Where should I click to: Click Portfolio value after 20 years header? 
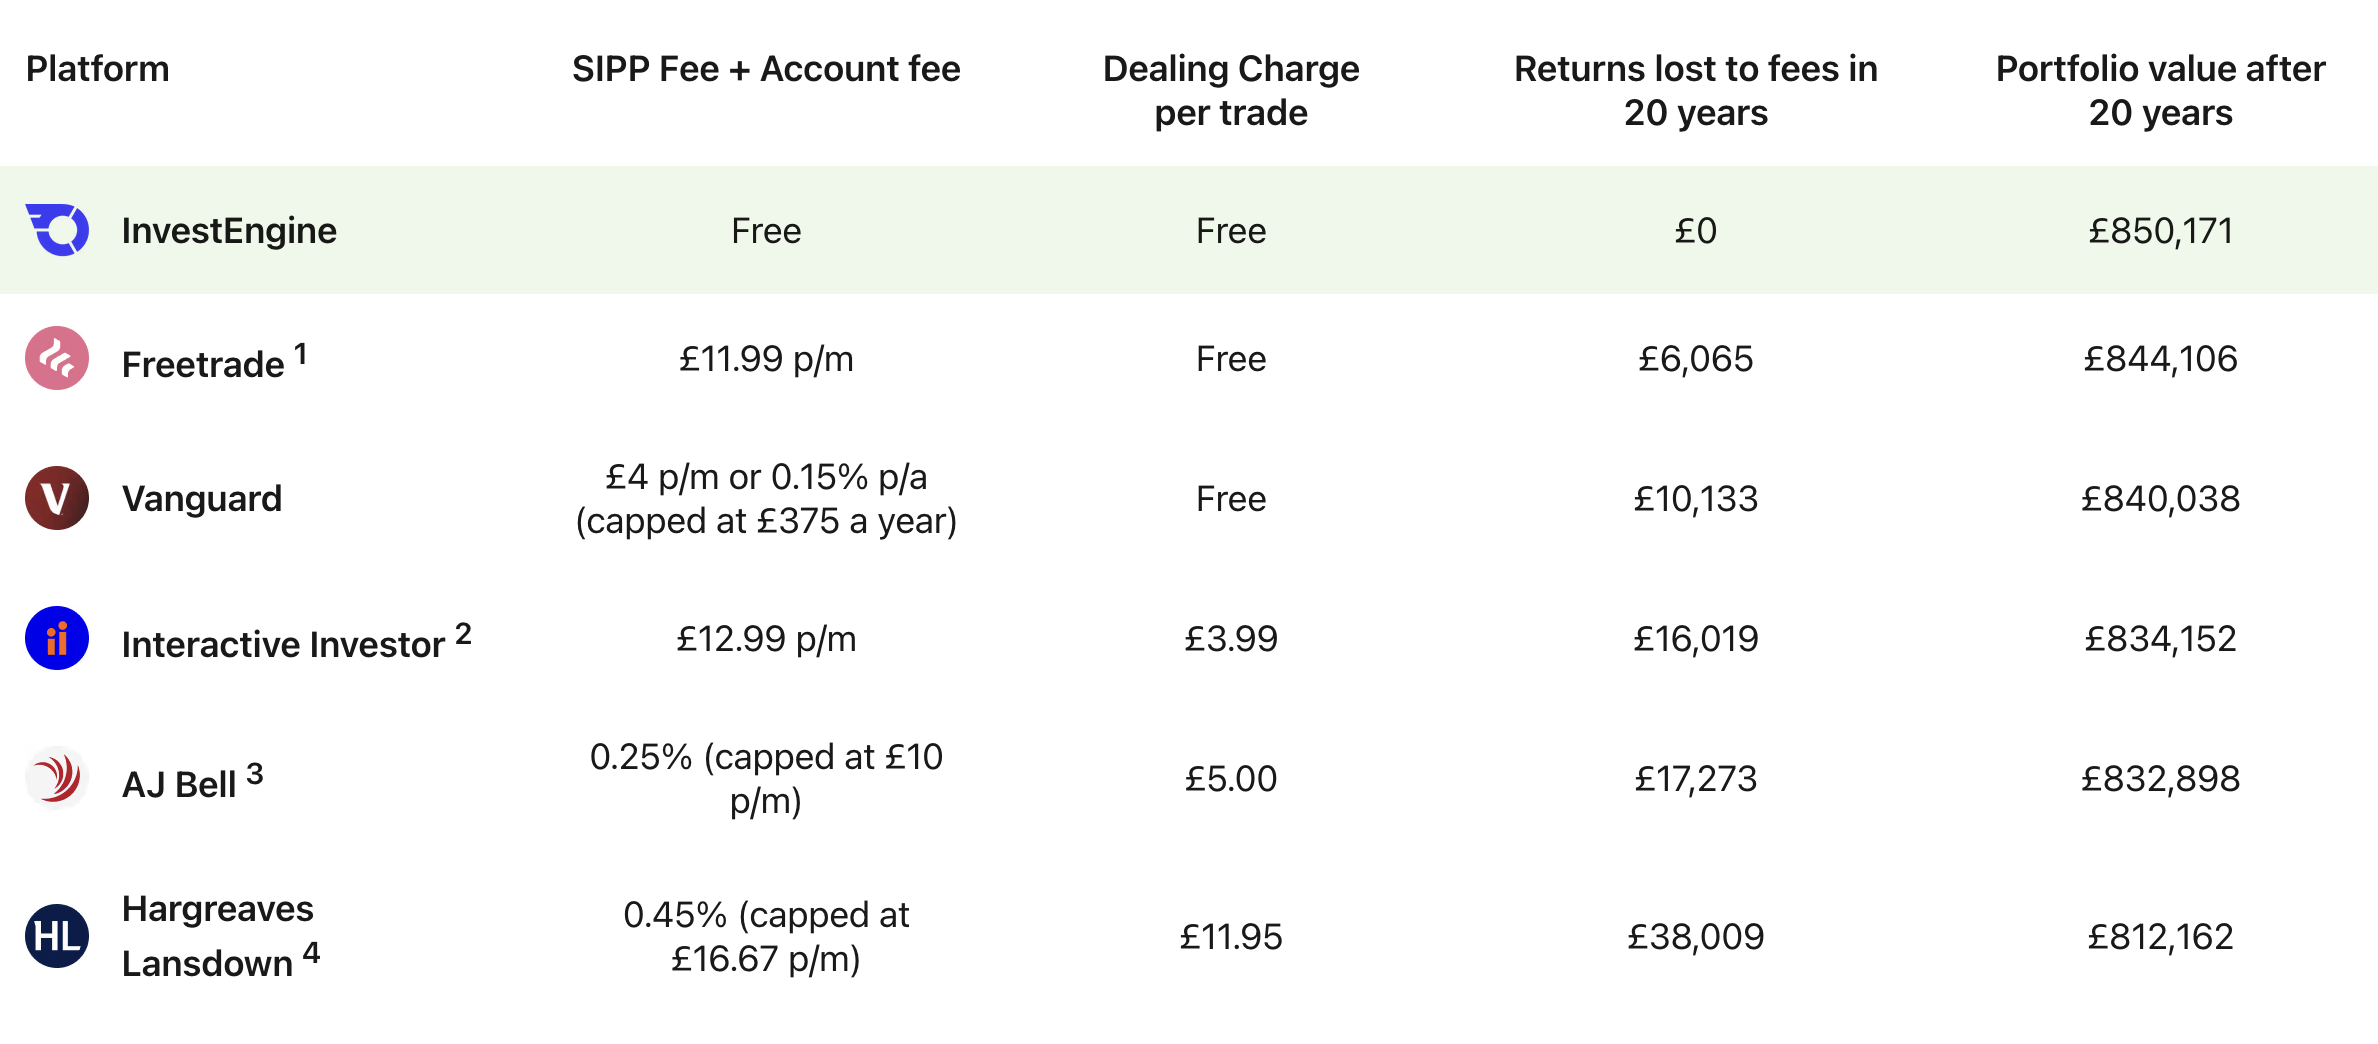pos(2160,90)
